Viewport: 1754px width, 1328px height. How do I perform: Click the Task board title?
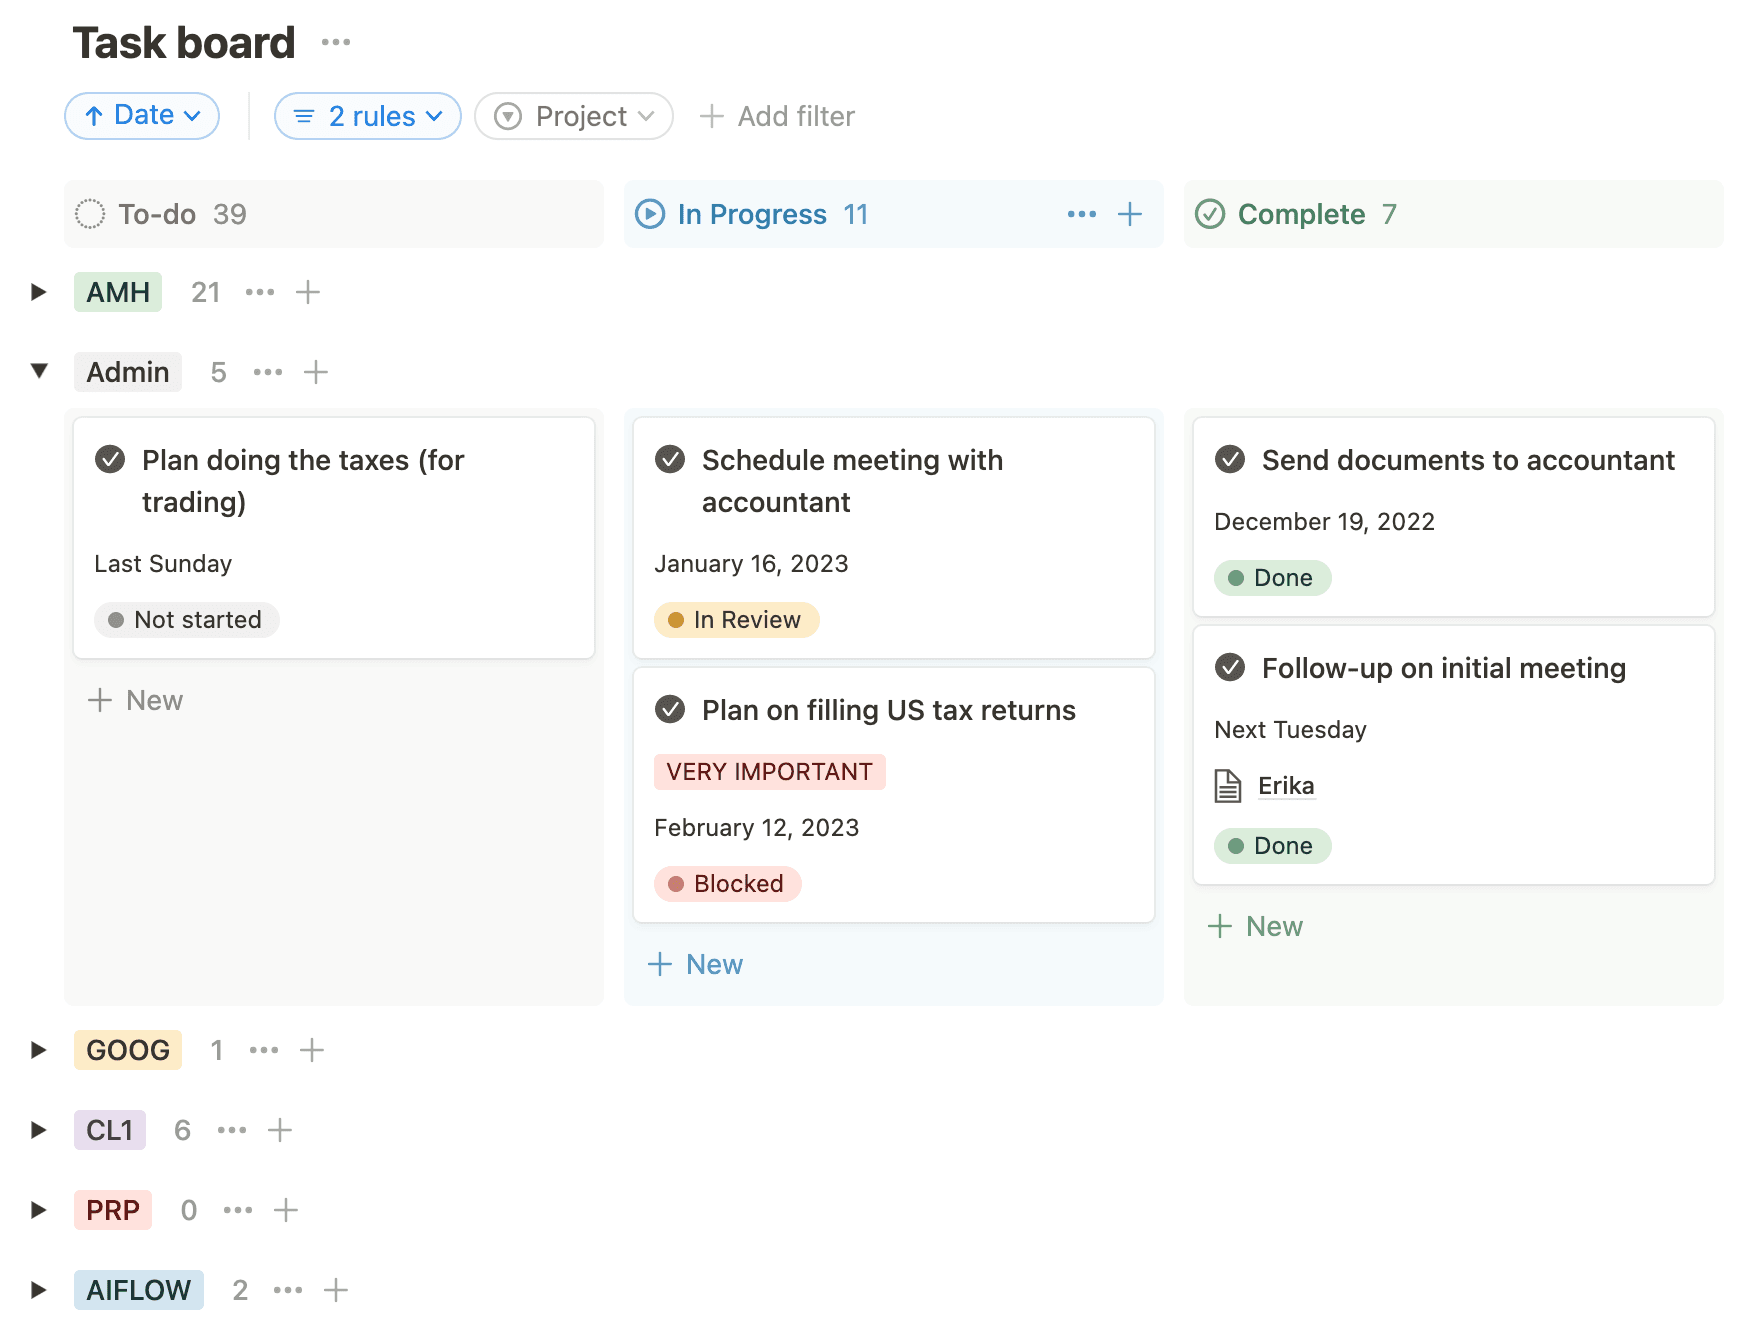(184, 43)
